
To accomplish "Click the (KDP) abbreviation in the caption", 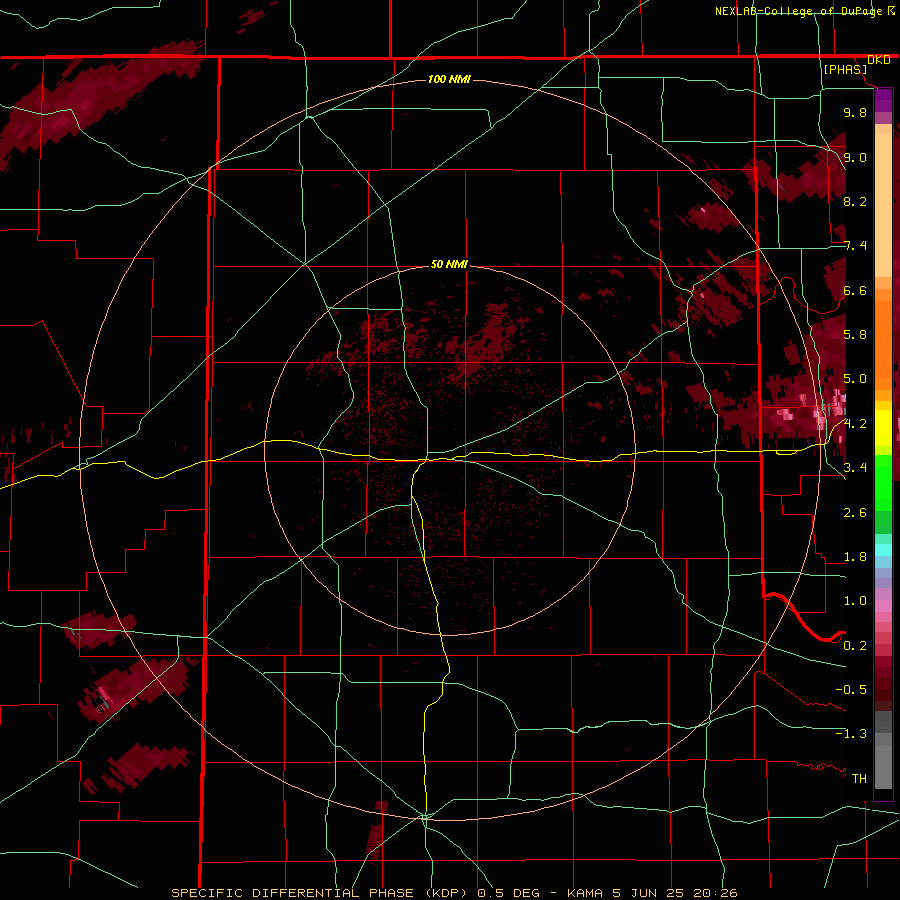I will (x=447, y=893).
